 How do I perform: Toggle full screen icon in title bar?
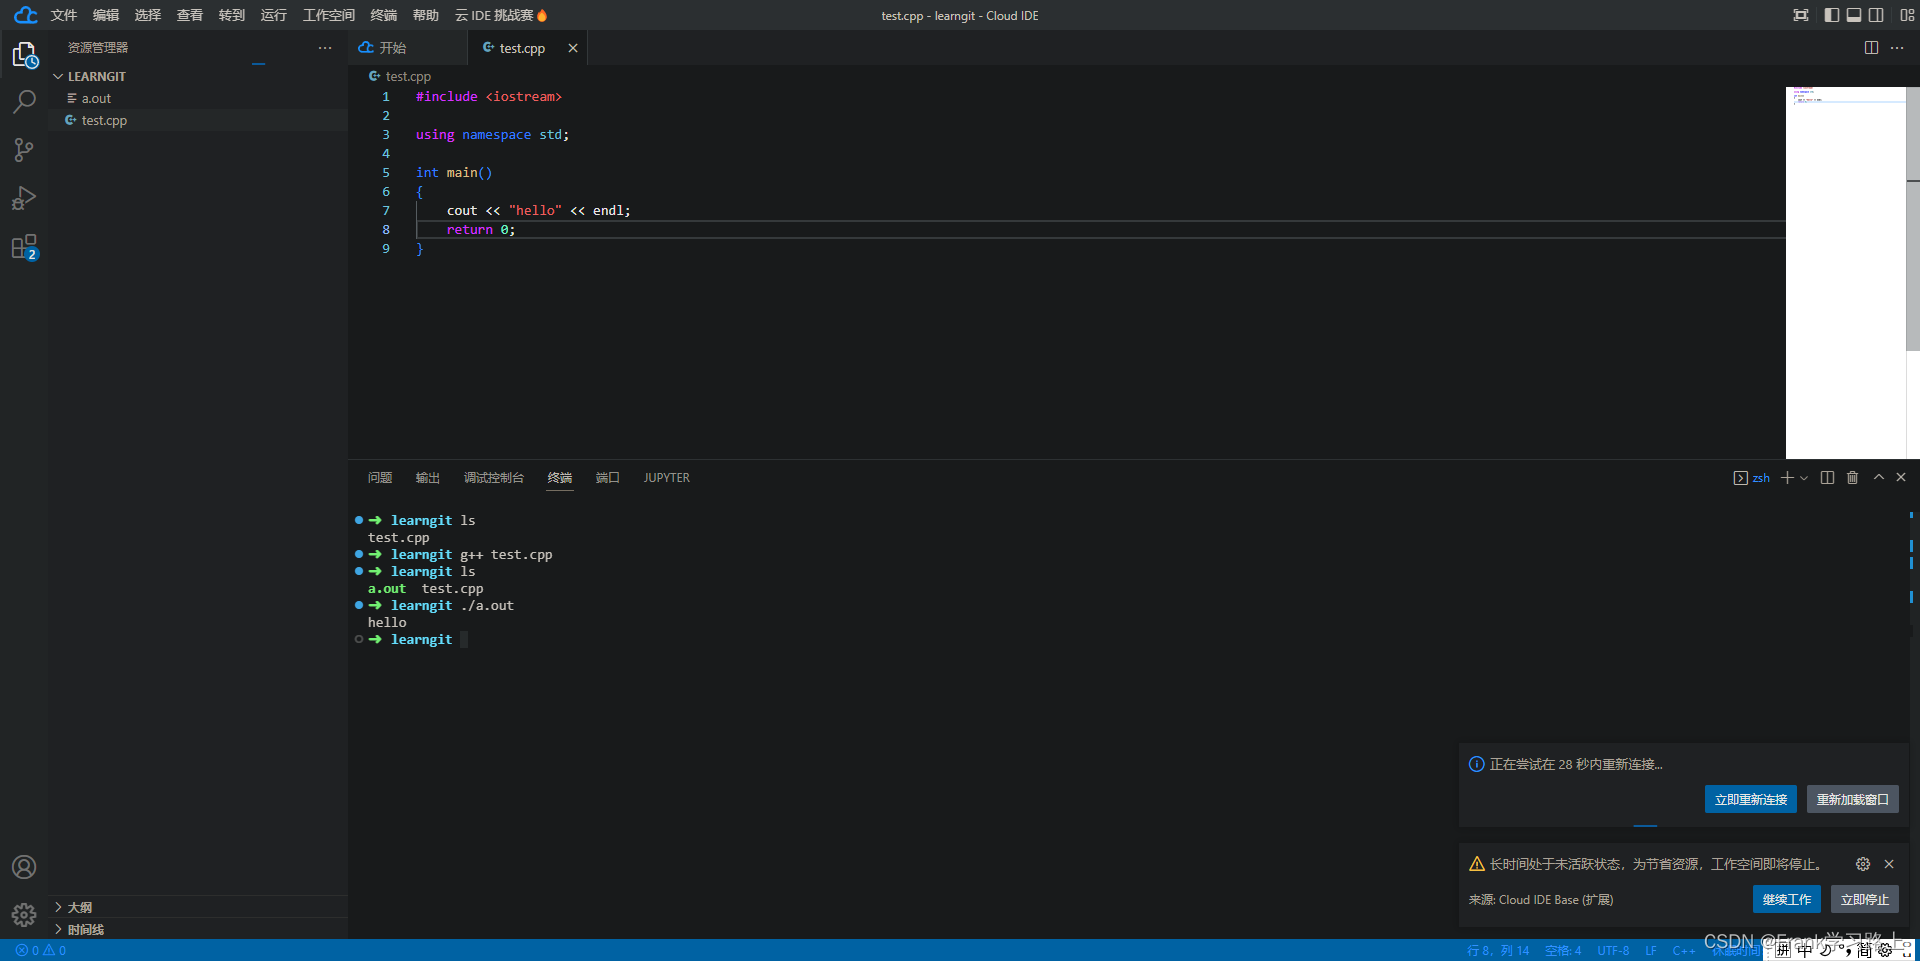point(1801,15)
